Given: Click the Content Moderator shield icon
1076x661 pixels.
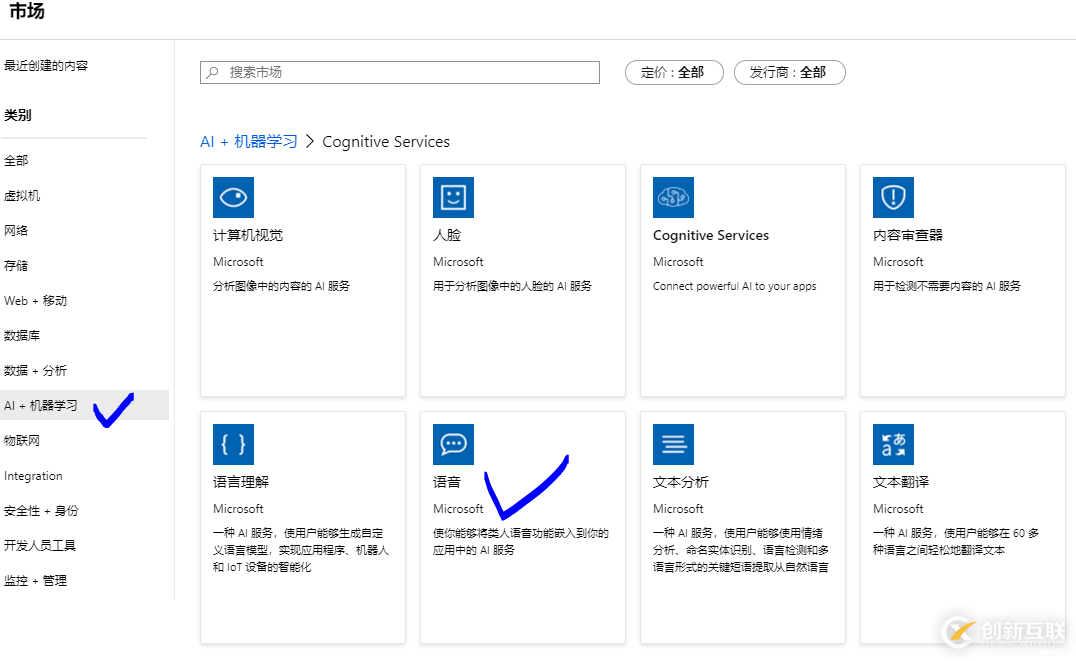Looking at the screenshot, I should 893,198.
